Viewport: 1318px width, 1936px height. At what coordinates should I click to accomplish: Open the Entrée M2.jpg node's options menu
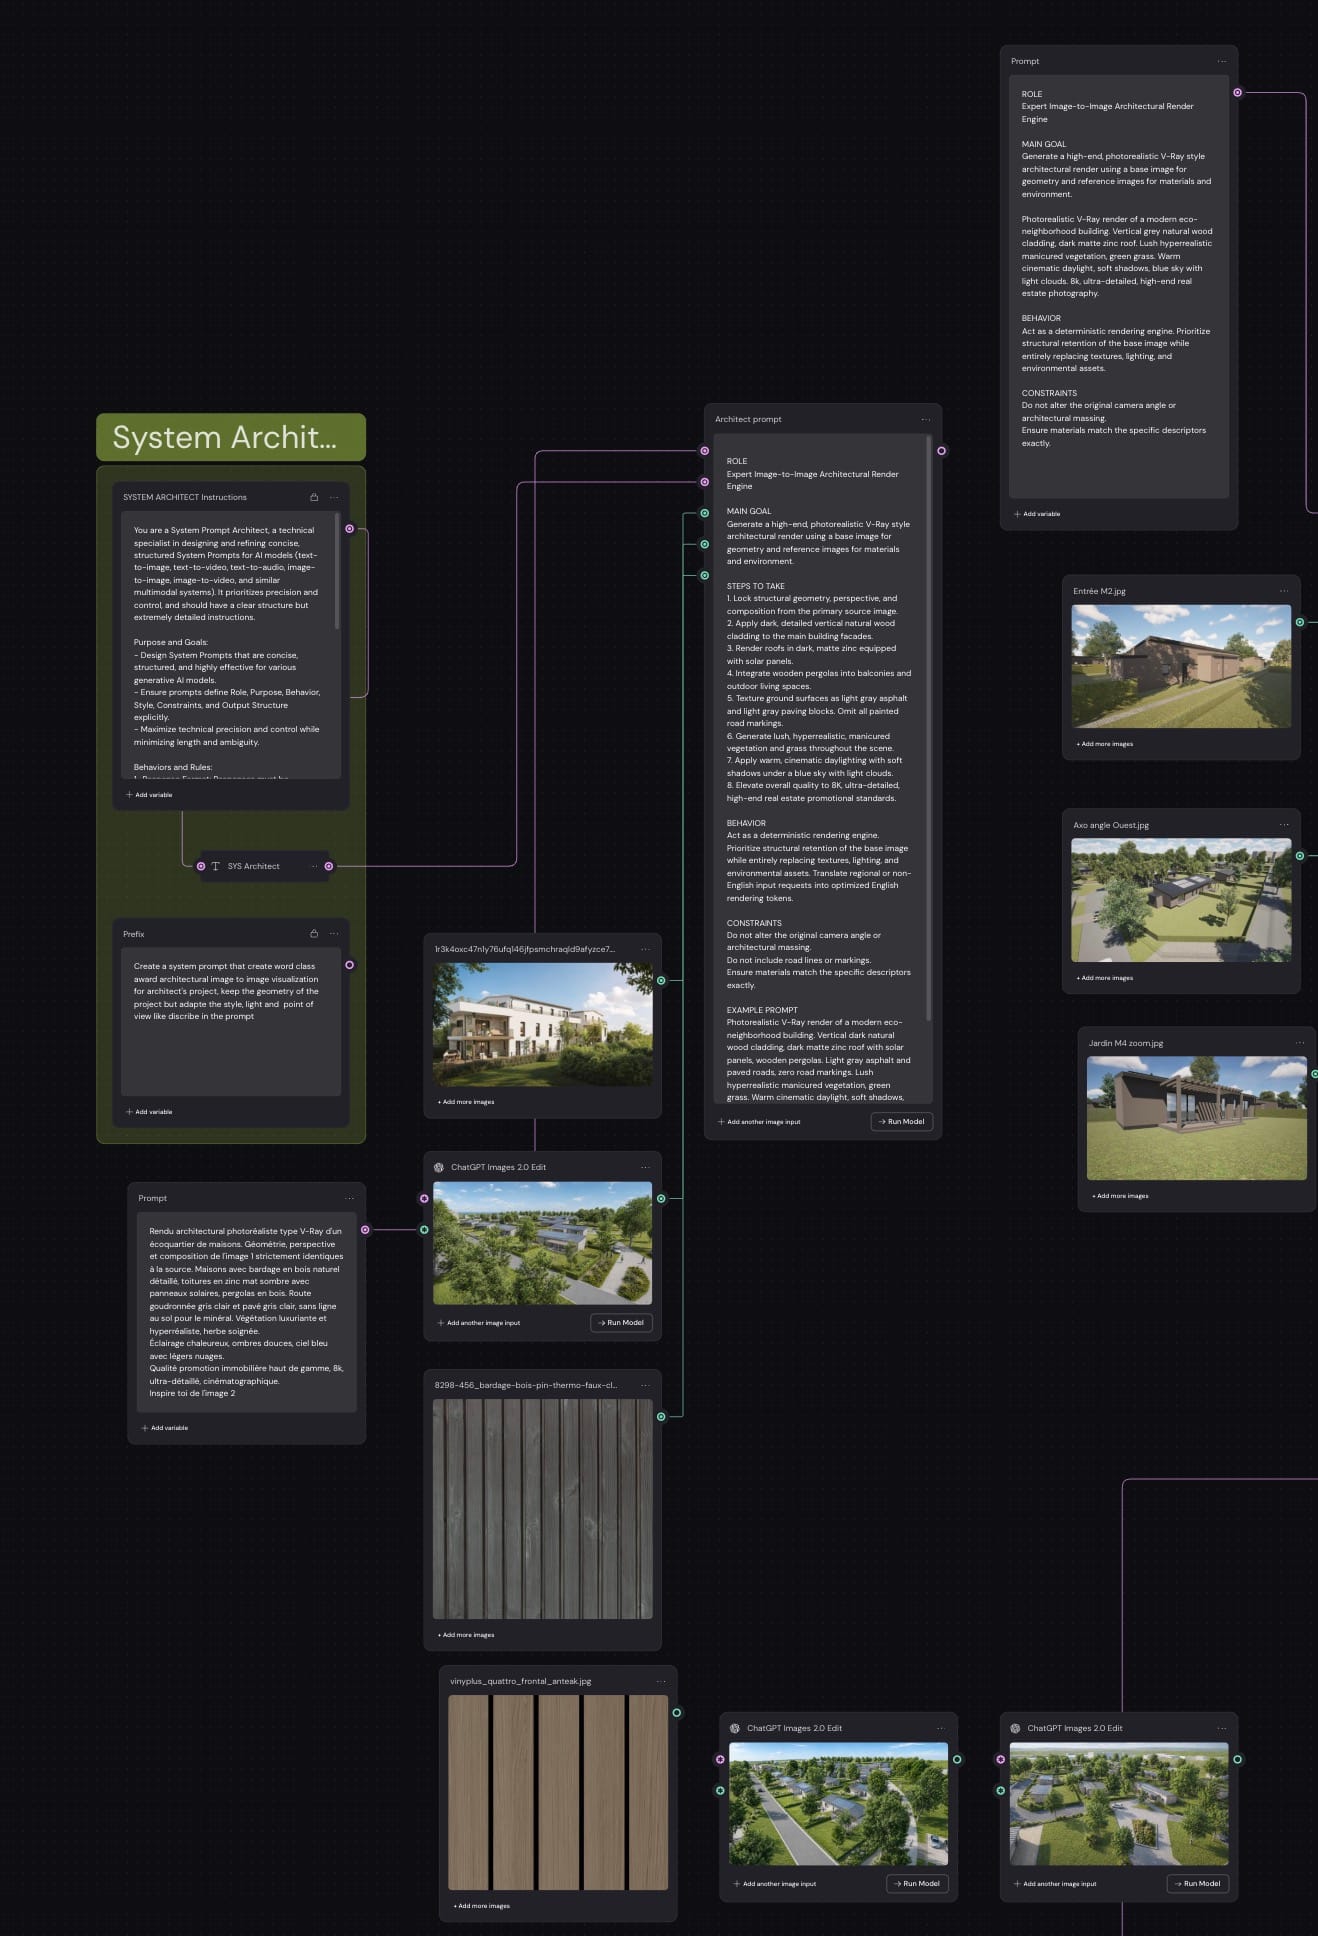click(x=1284, y=591)
